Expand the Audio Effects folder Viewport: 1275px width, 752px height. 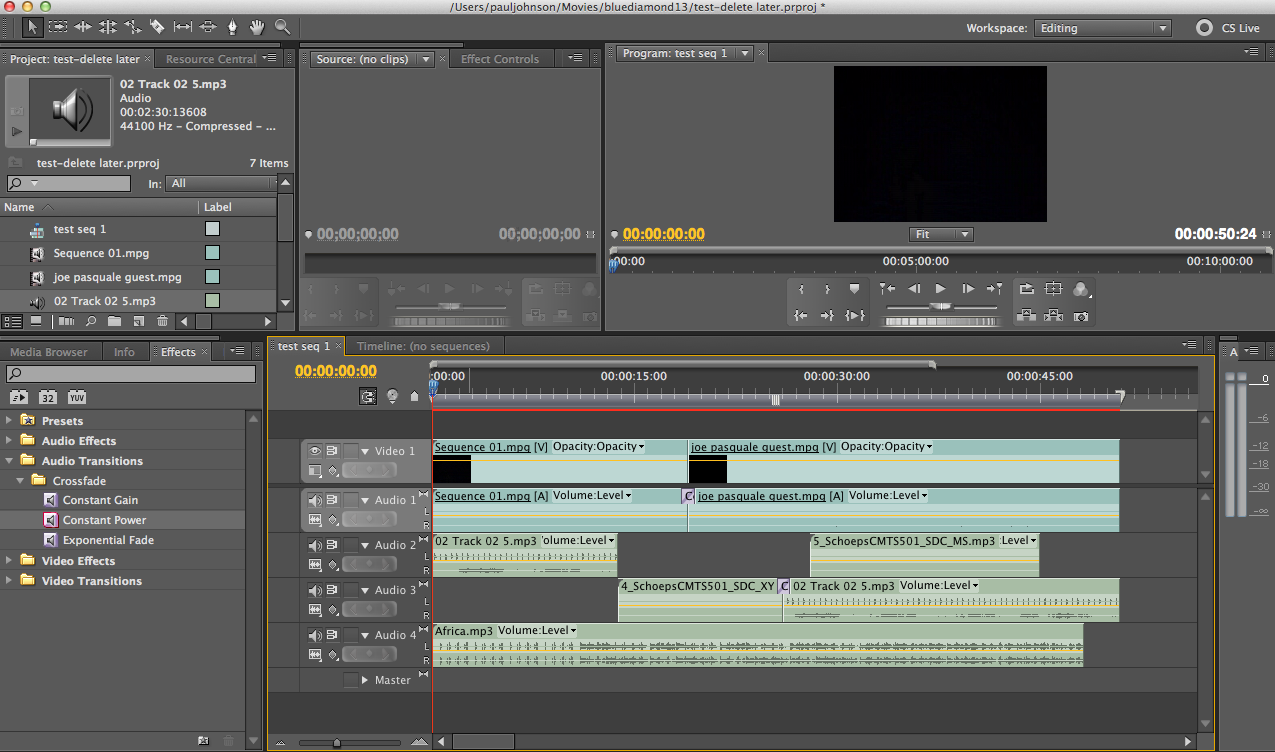(9, 441)
